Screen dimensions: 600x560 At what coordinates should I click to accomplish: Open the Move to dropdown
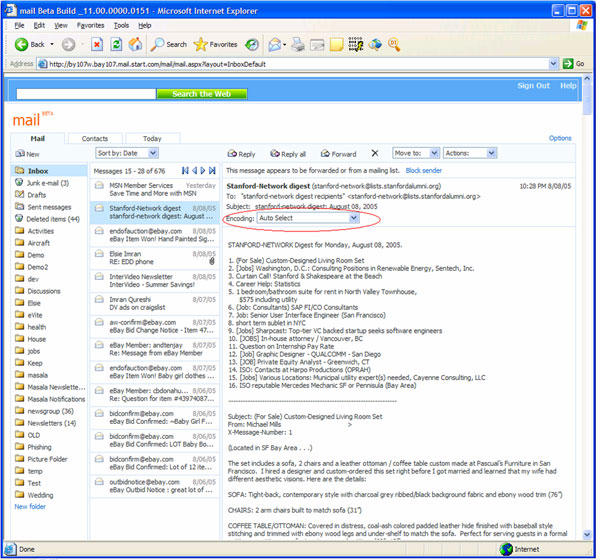(416, 153)
